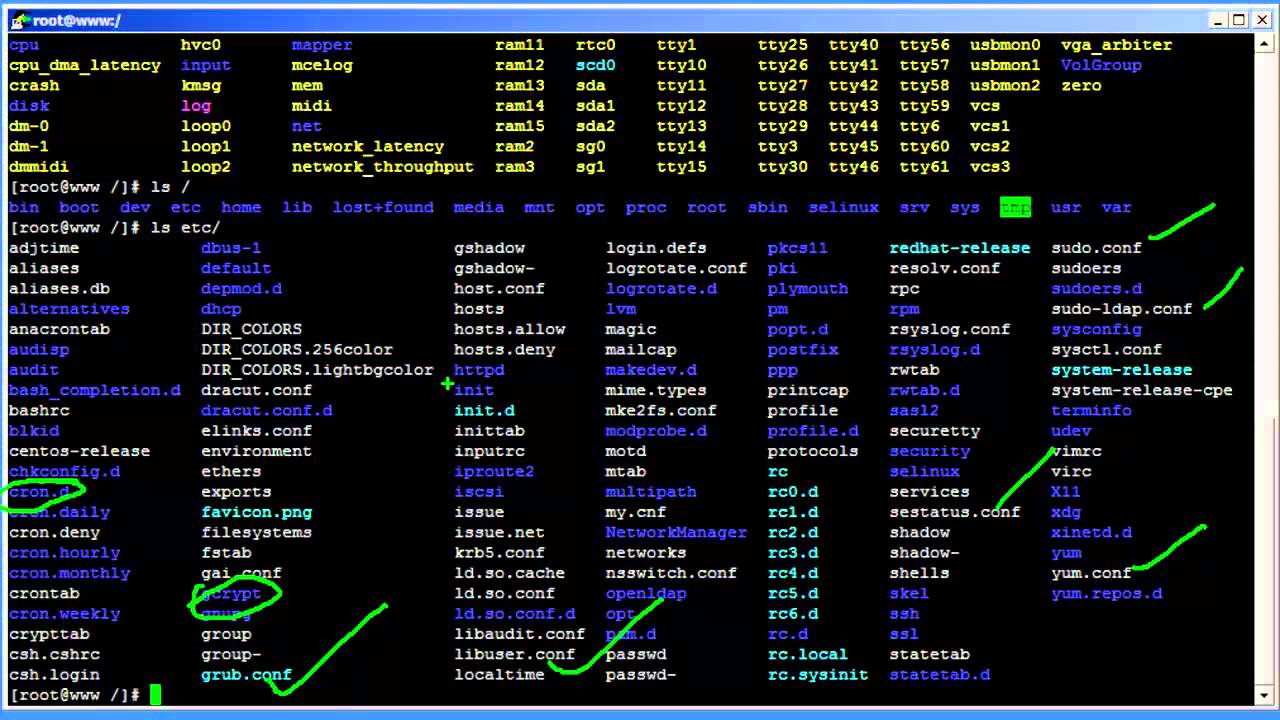Viewport: 1280px width, 720px height.
Task: Select 'DIR_COLORS.256color' file name
Action: (297, 350)
